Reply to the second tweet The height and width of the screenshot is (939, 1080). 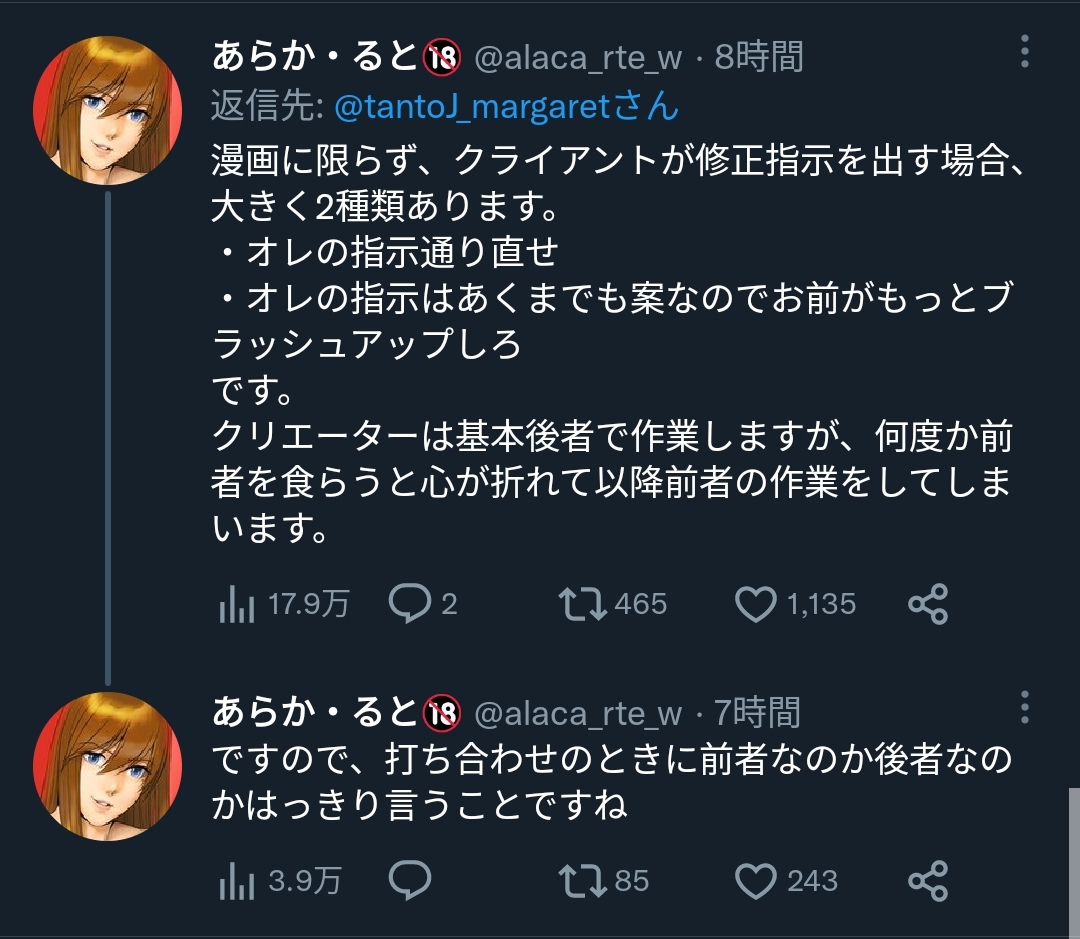coord(409,881)
